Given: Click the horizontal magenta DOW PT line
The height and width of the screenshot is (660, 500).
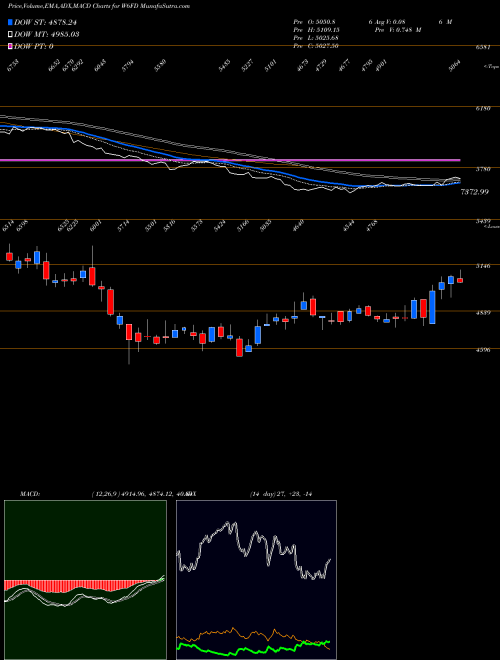Looking at the screenshot, I should pyautogui.click(x=230, y=160).
